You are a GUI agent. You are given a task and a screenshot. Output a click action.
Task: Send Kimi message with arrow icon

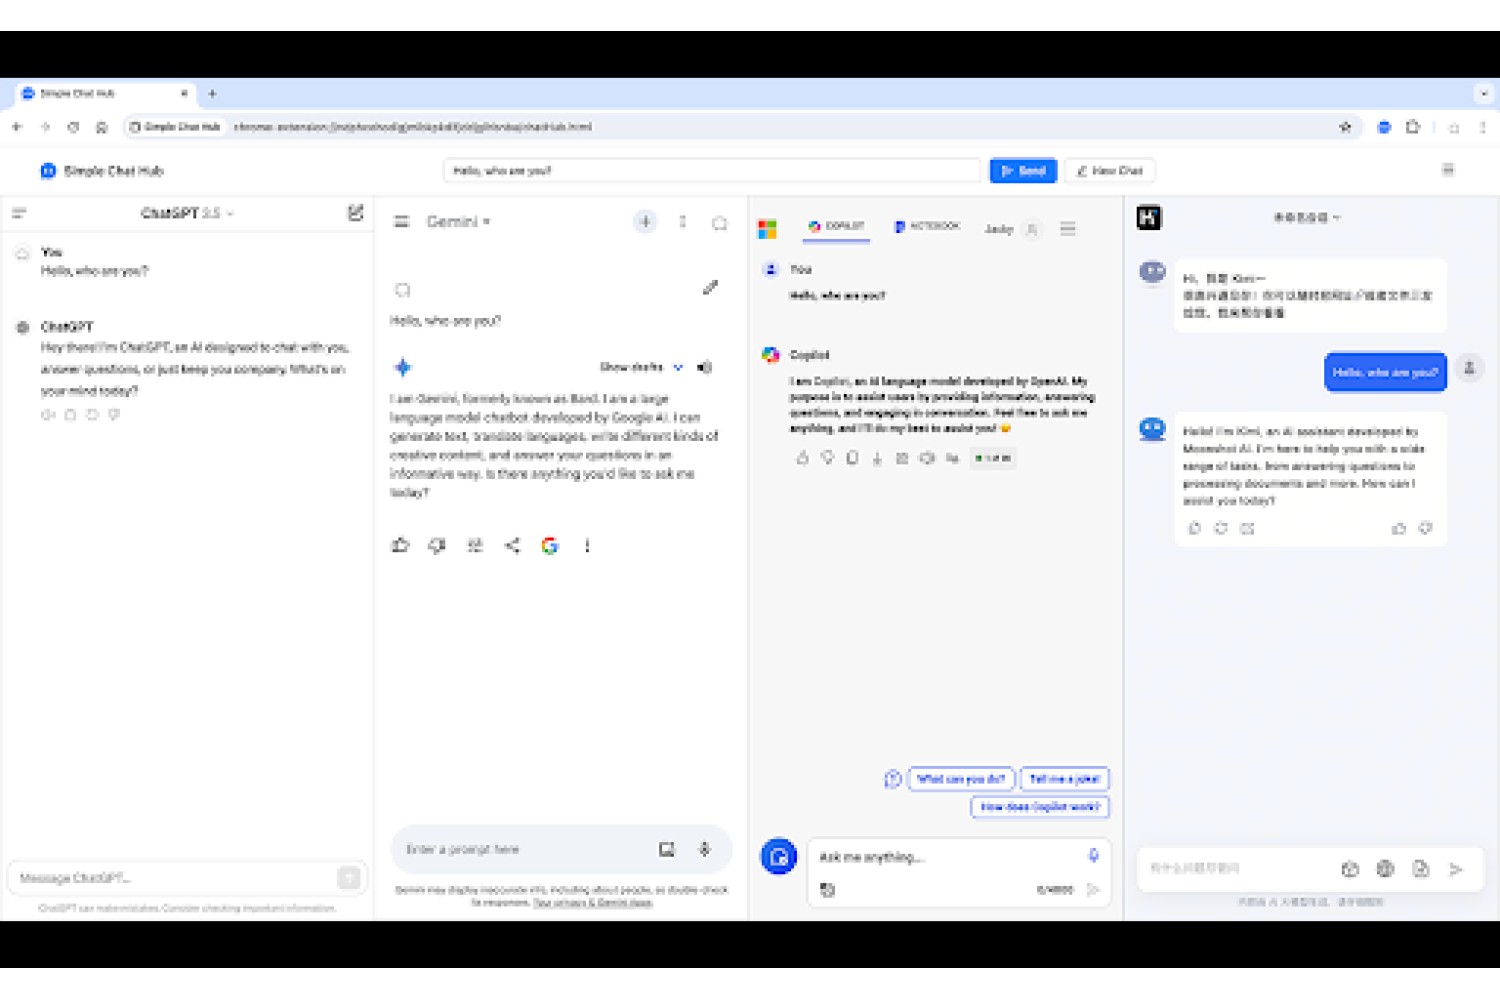point(1456,869)
